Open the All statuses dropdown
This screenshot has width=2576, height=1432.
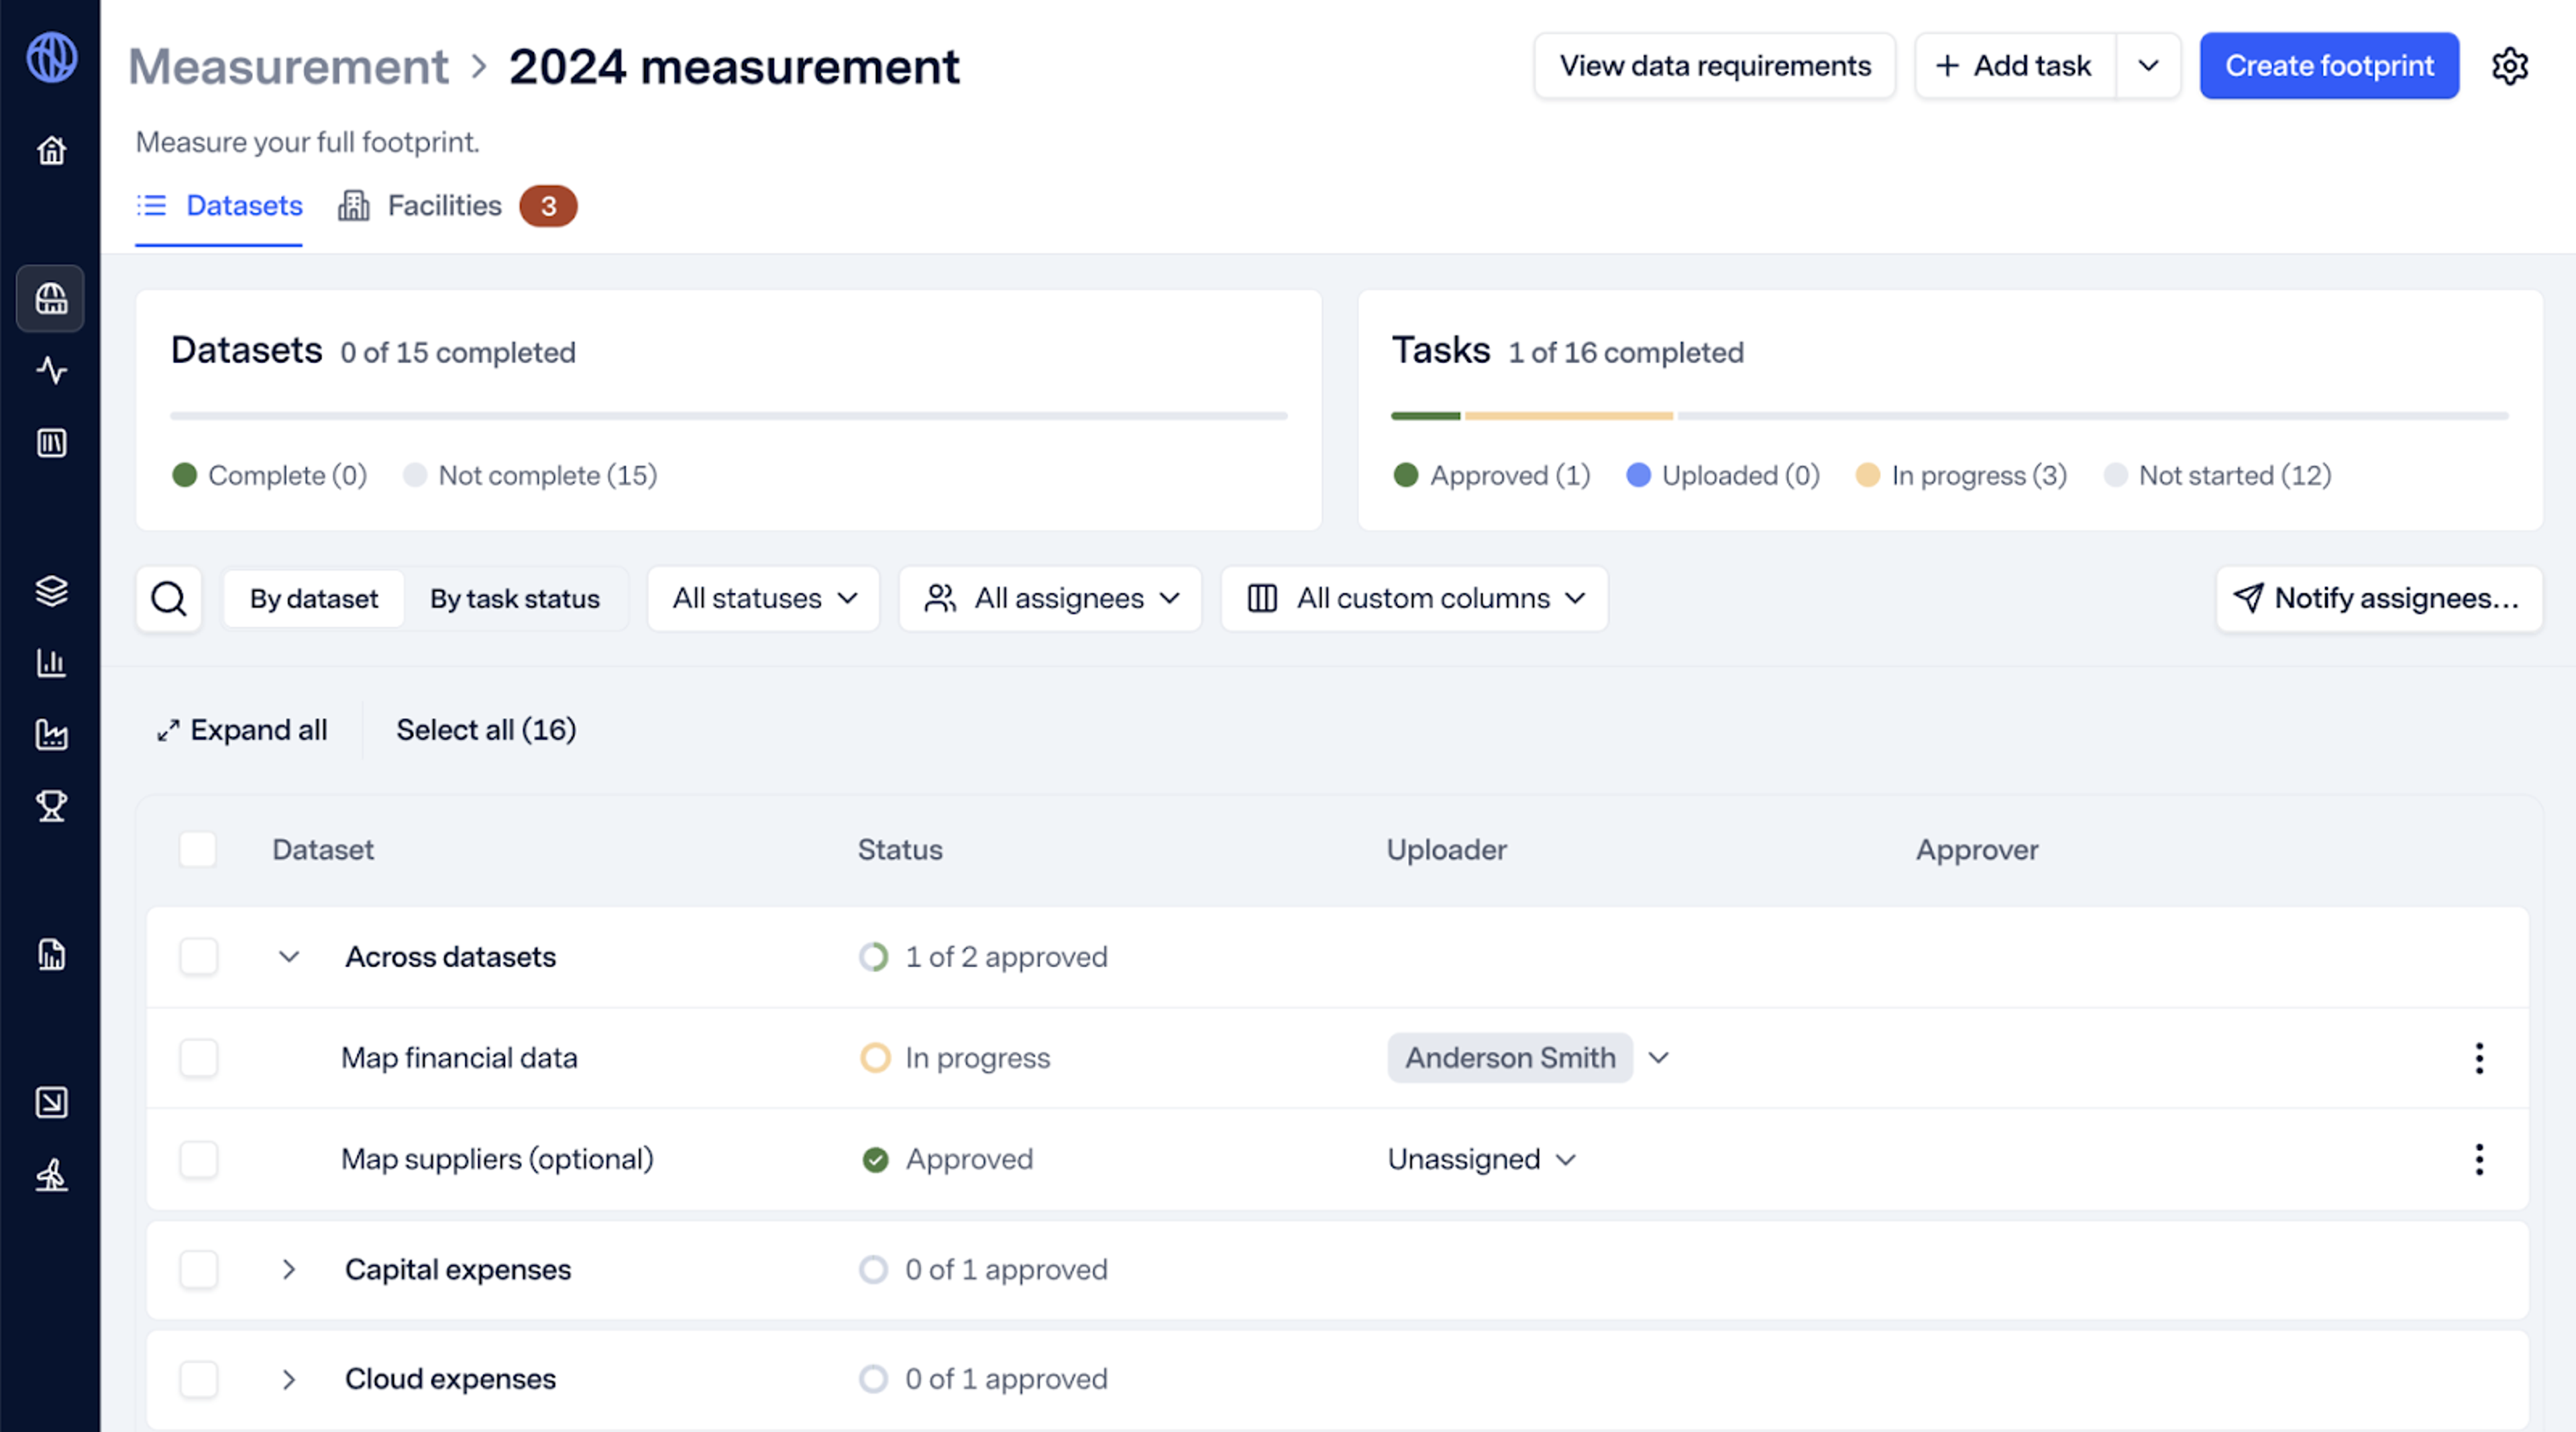(x=764, y=599)
